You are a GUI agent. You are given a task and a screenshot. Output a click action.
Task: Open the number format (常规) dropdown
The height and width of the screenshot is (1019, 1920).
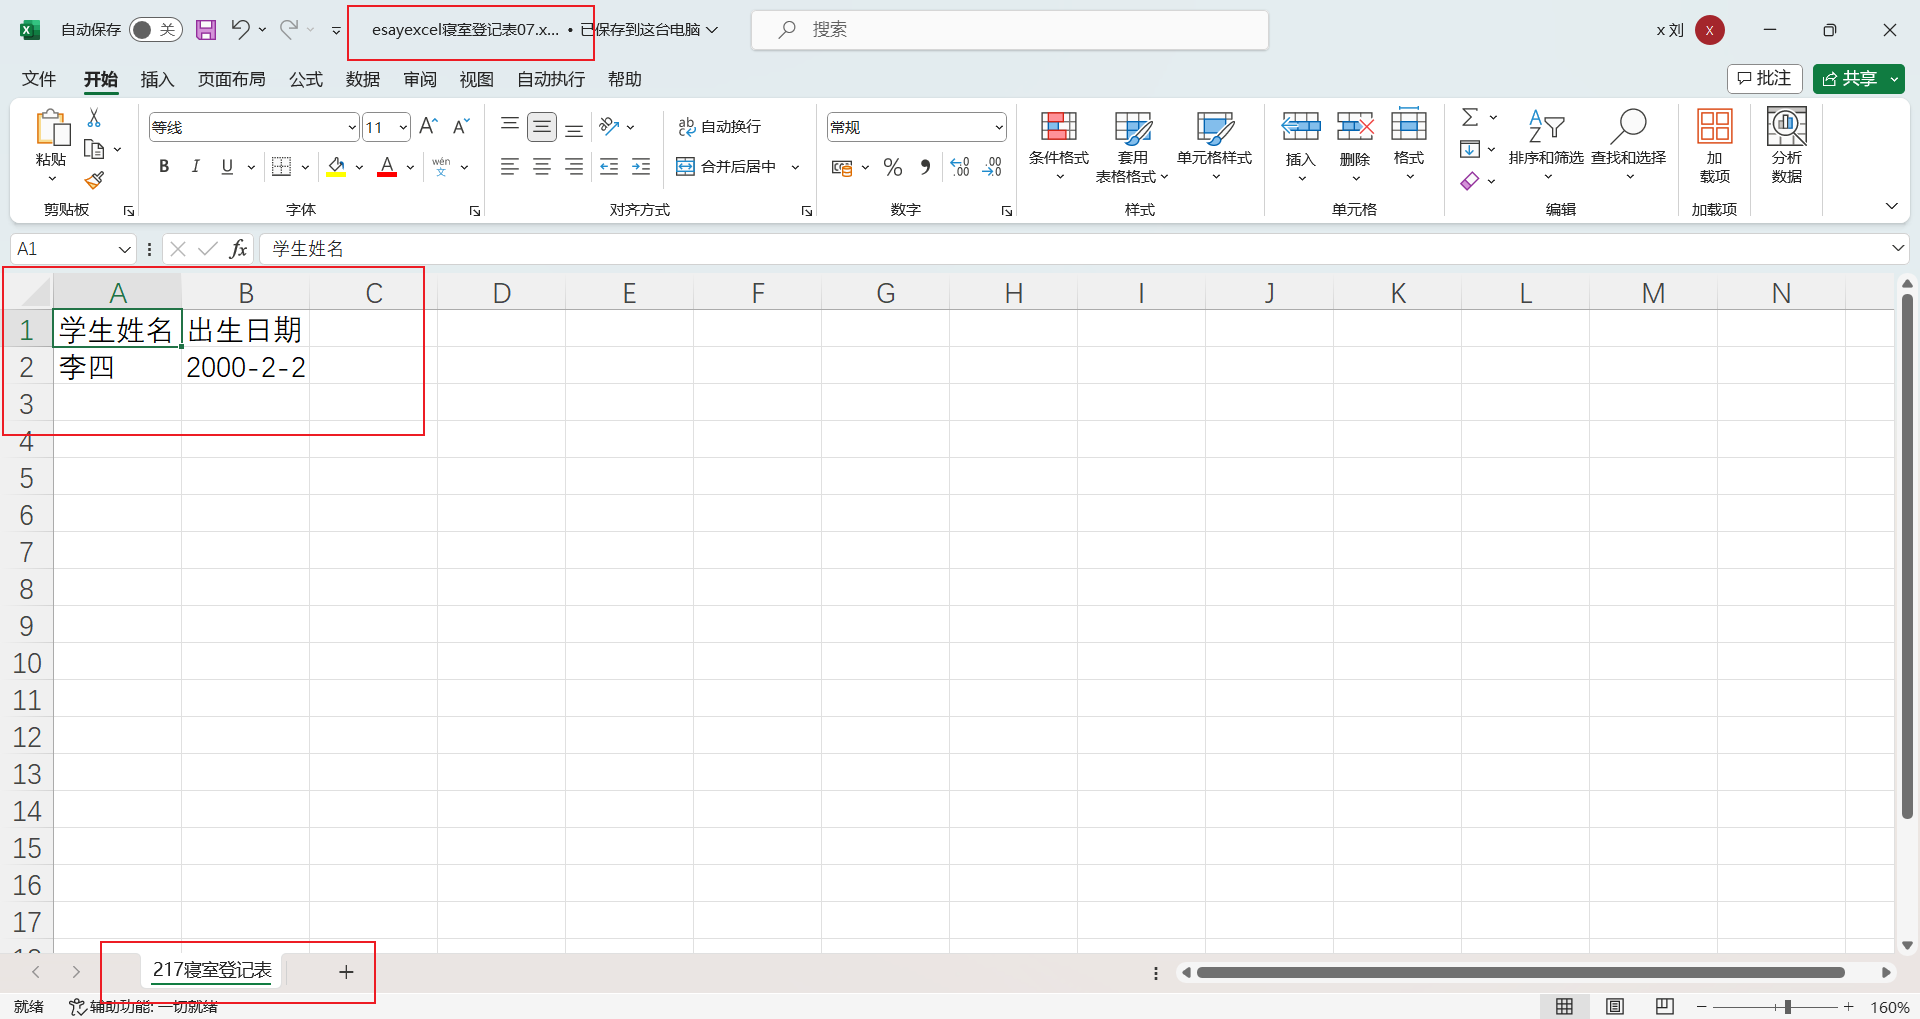(998, 127)
